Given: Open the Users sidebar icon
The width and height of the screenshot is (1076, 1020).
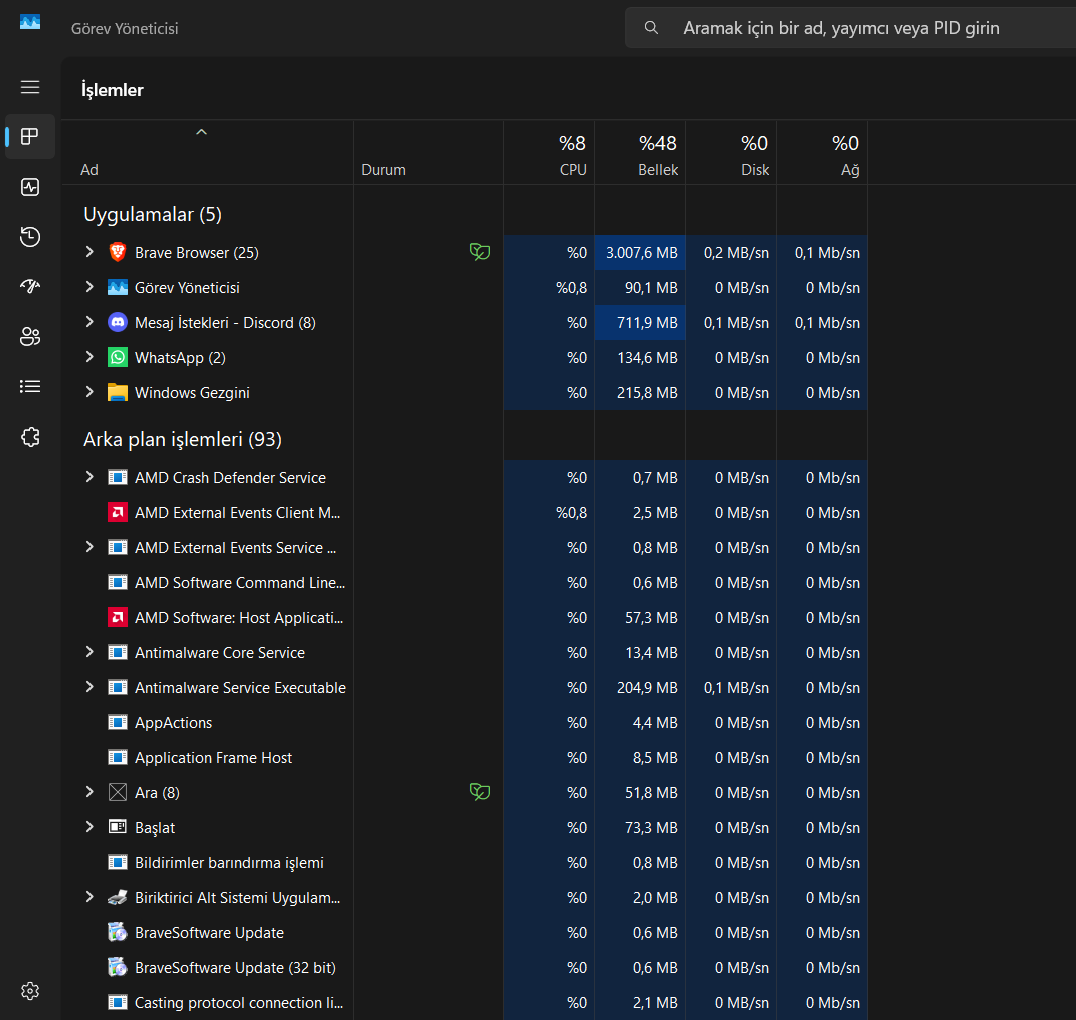Looking at the screenshot, I should (30, 336).
